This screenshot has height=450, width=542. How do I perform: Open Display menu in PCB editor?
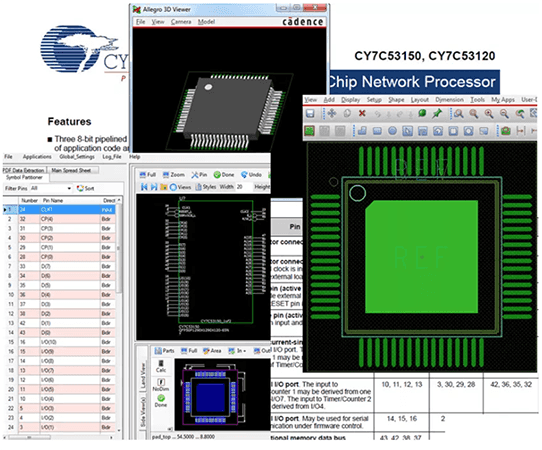tap(351, 100)
